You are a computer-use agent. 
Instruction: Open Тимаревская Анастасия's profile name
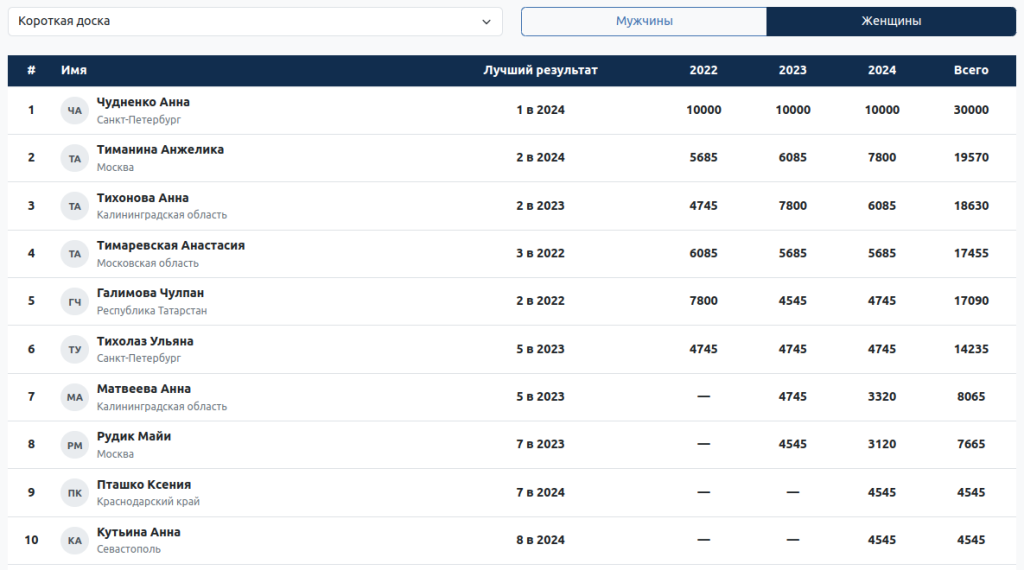[171, 245]
